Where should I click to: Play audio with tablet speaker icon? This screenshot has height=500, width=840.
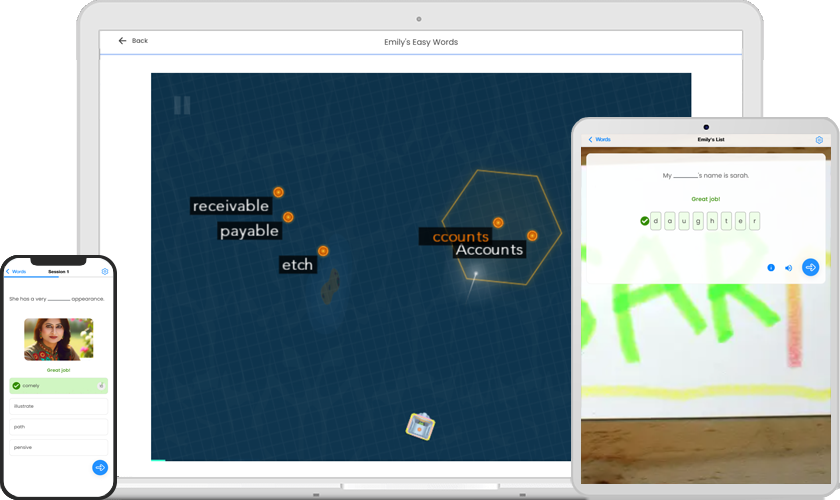point(789,268)
